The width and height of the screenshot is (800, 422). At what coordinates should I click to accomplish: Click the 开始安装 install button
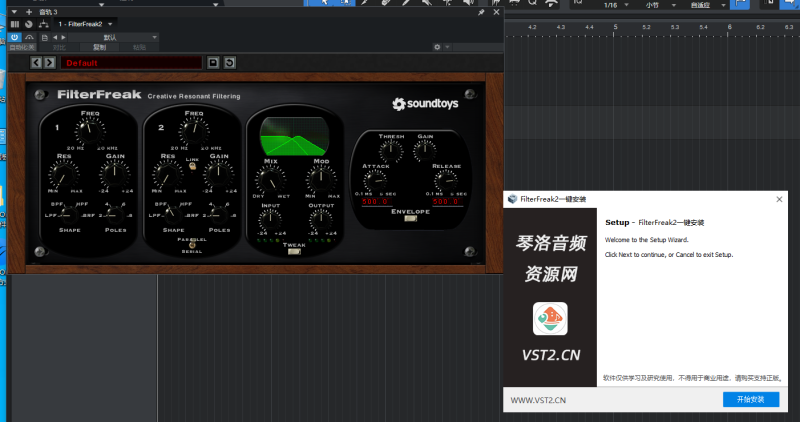[x=750, y=399]
